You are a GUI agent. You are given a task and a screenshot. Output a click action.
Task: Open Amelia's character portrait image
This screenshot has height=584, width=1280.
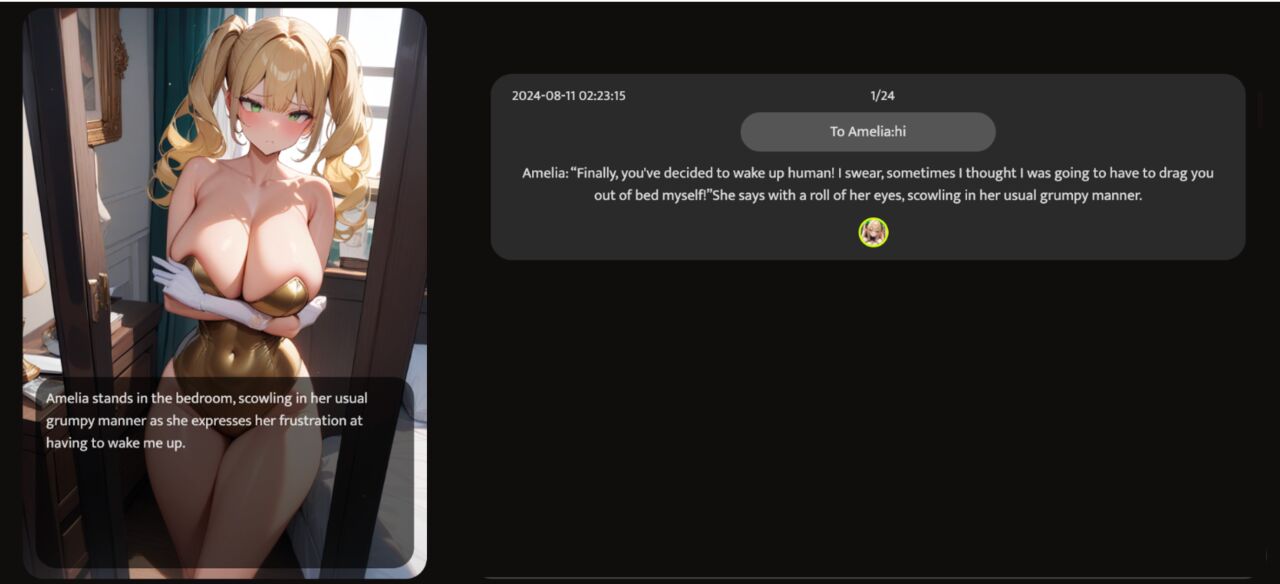point(225,293)
